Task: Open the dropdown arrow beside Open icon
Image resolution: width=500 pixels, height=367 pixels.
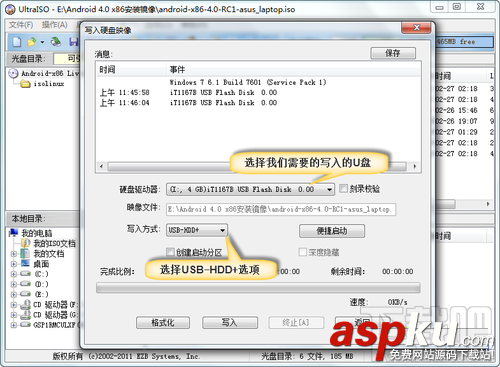Action: point(42,42)
